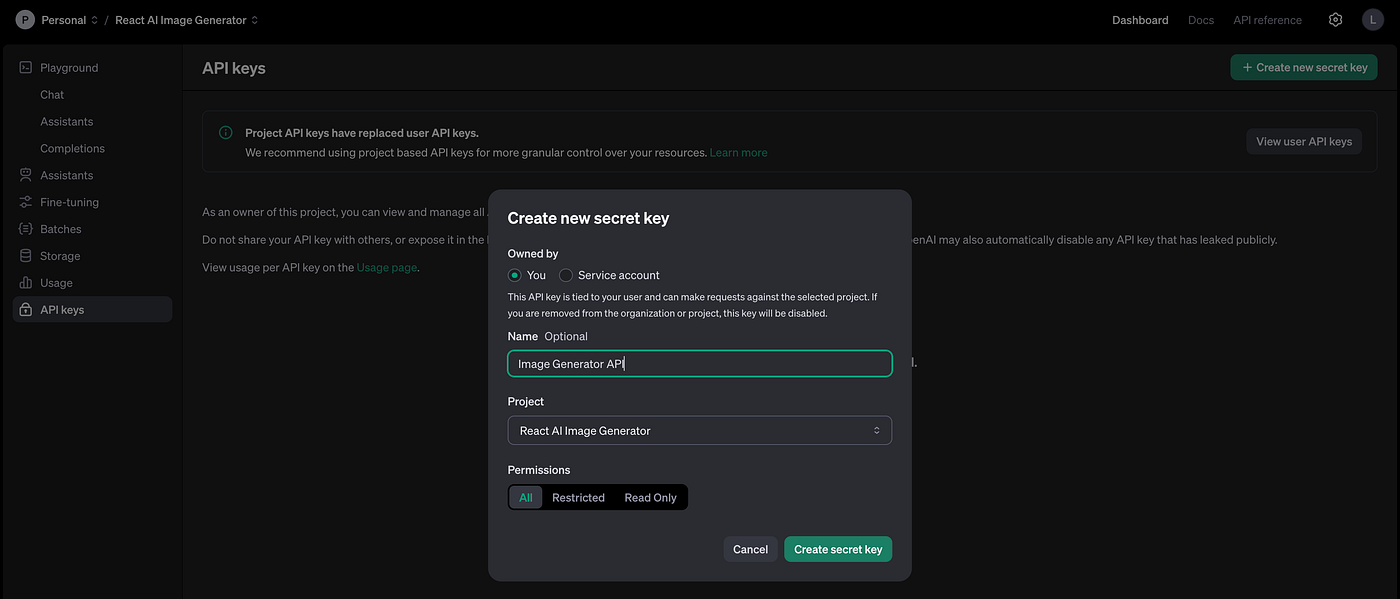The width and height of the screenshot is (1400, 599).
Task: Select the API keys sidebar icon
Action: tap(24, 309)
